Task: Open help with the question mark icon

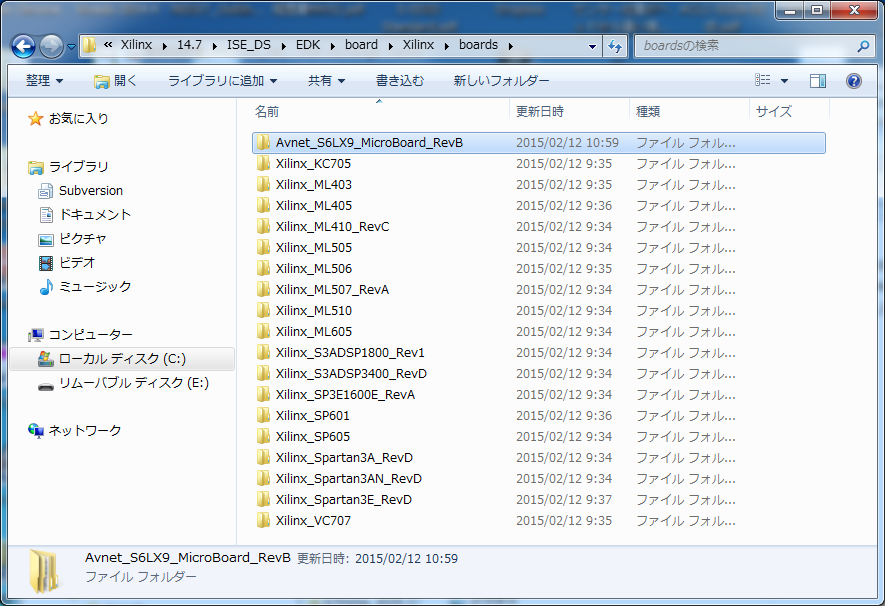Action: 853,81
